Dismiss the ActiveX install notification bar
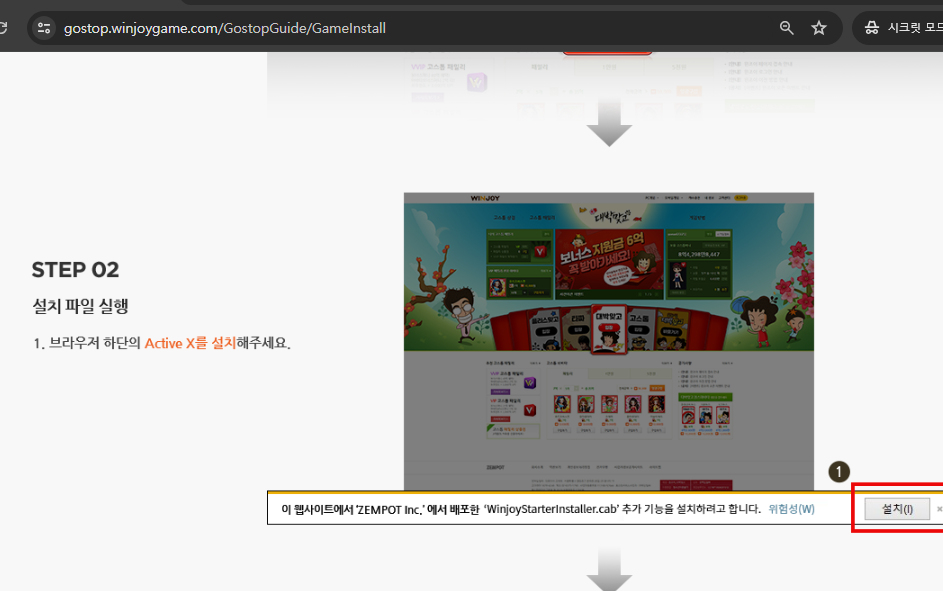 936,508
